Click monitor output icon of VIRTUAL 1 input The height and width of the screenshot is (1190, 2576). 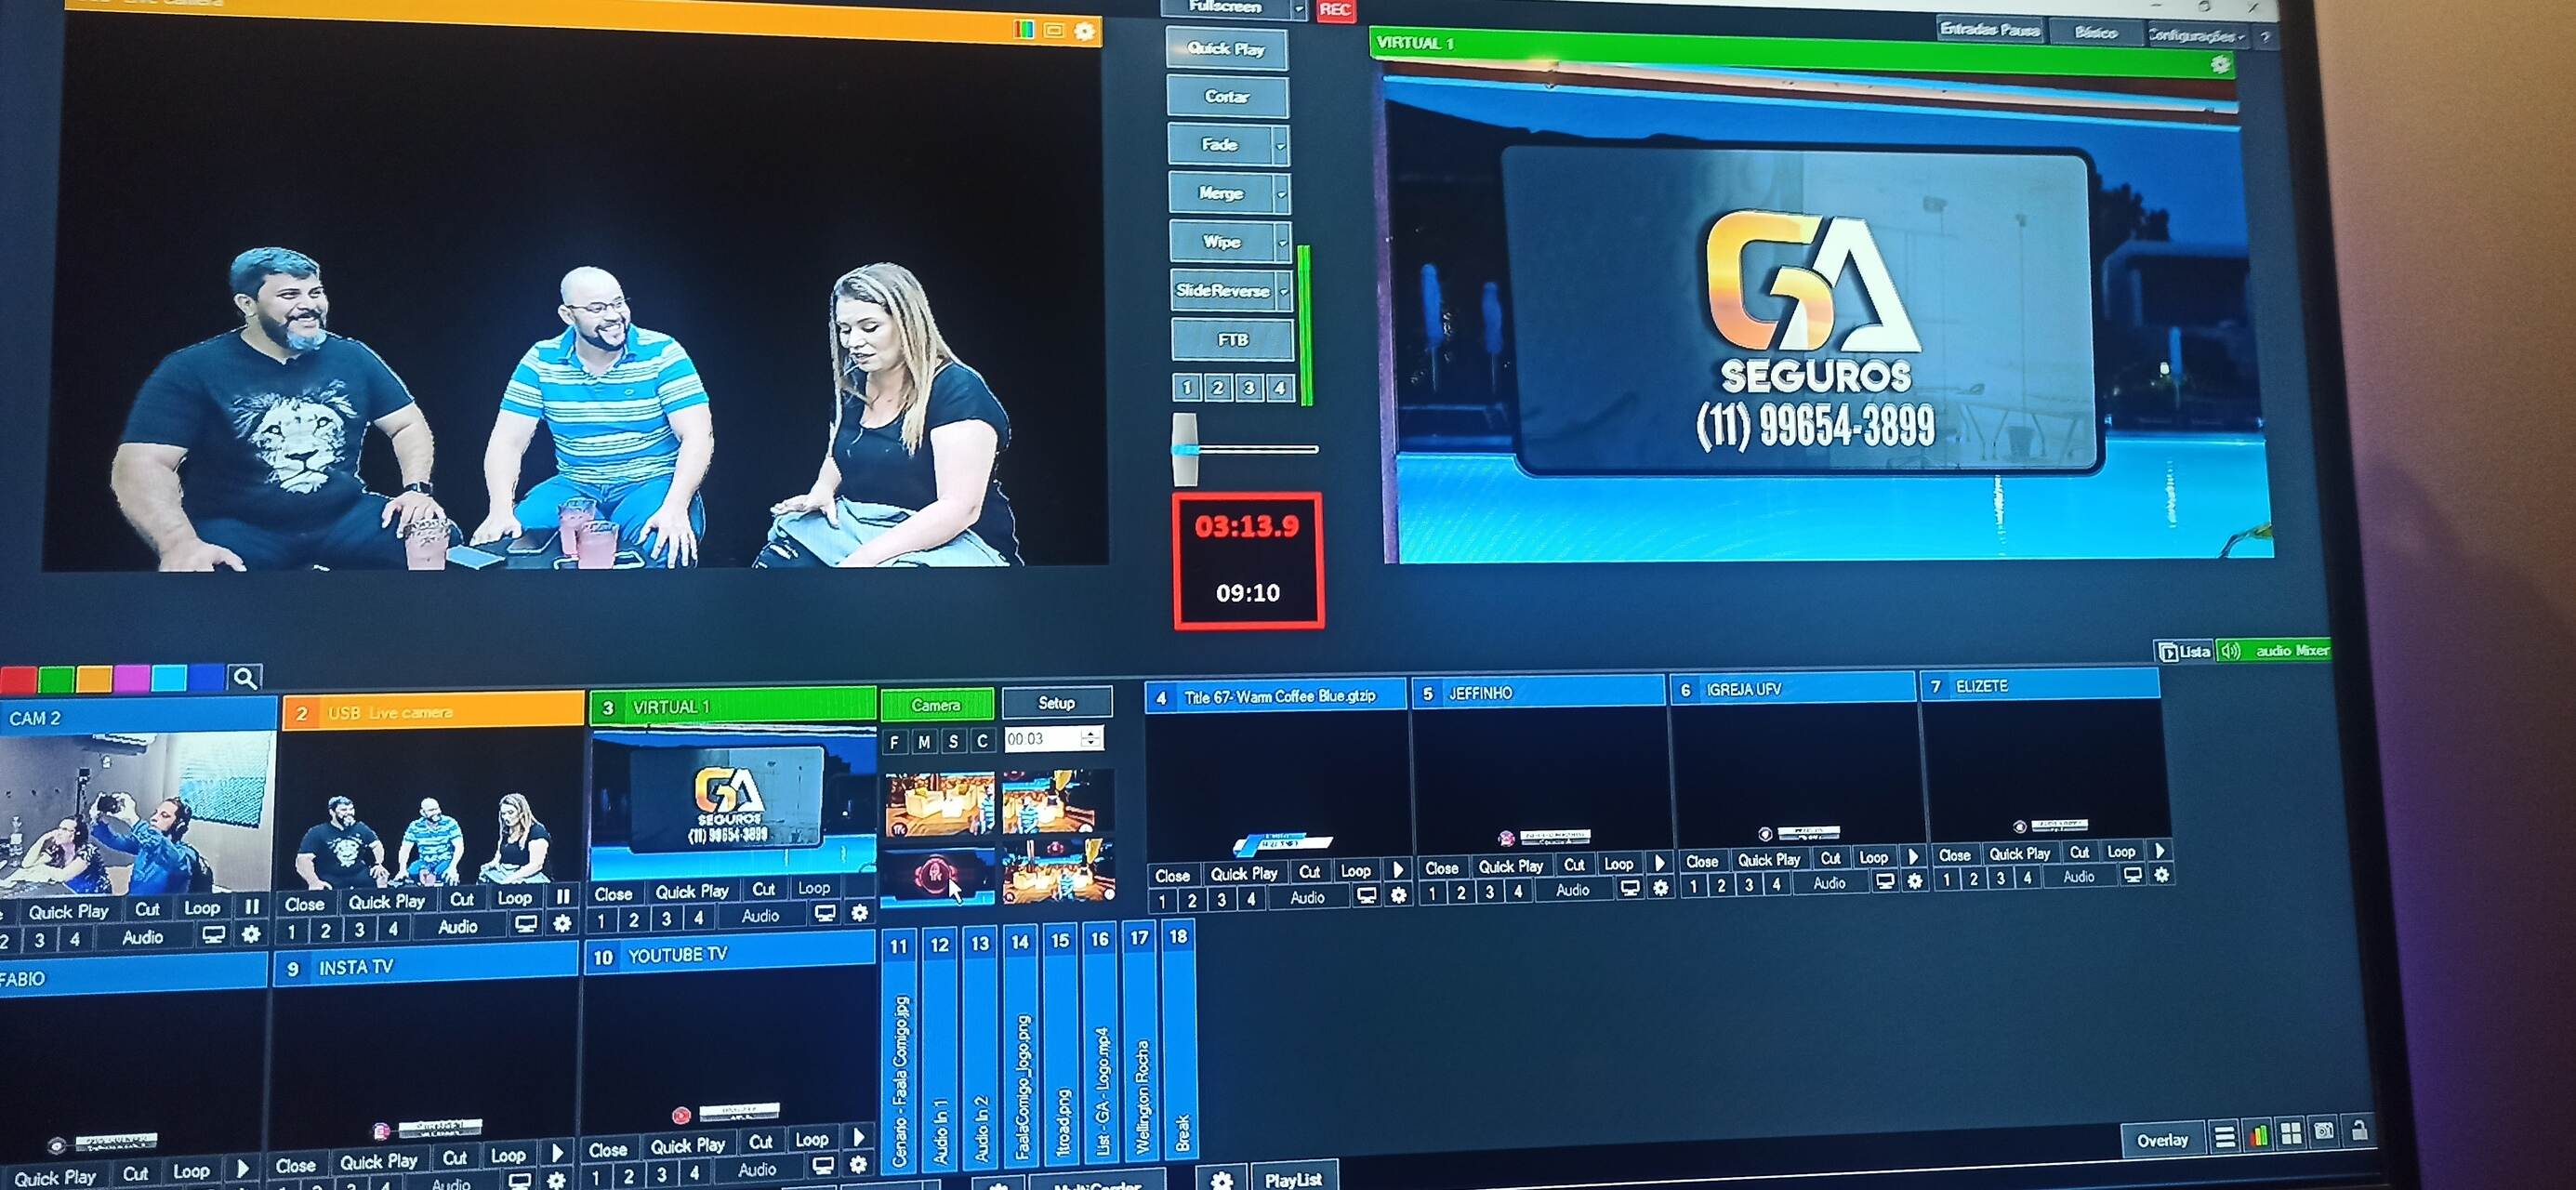pos(825,913)
